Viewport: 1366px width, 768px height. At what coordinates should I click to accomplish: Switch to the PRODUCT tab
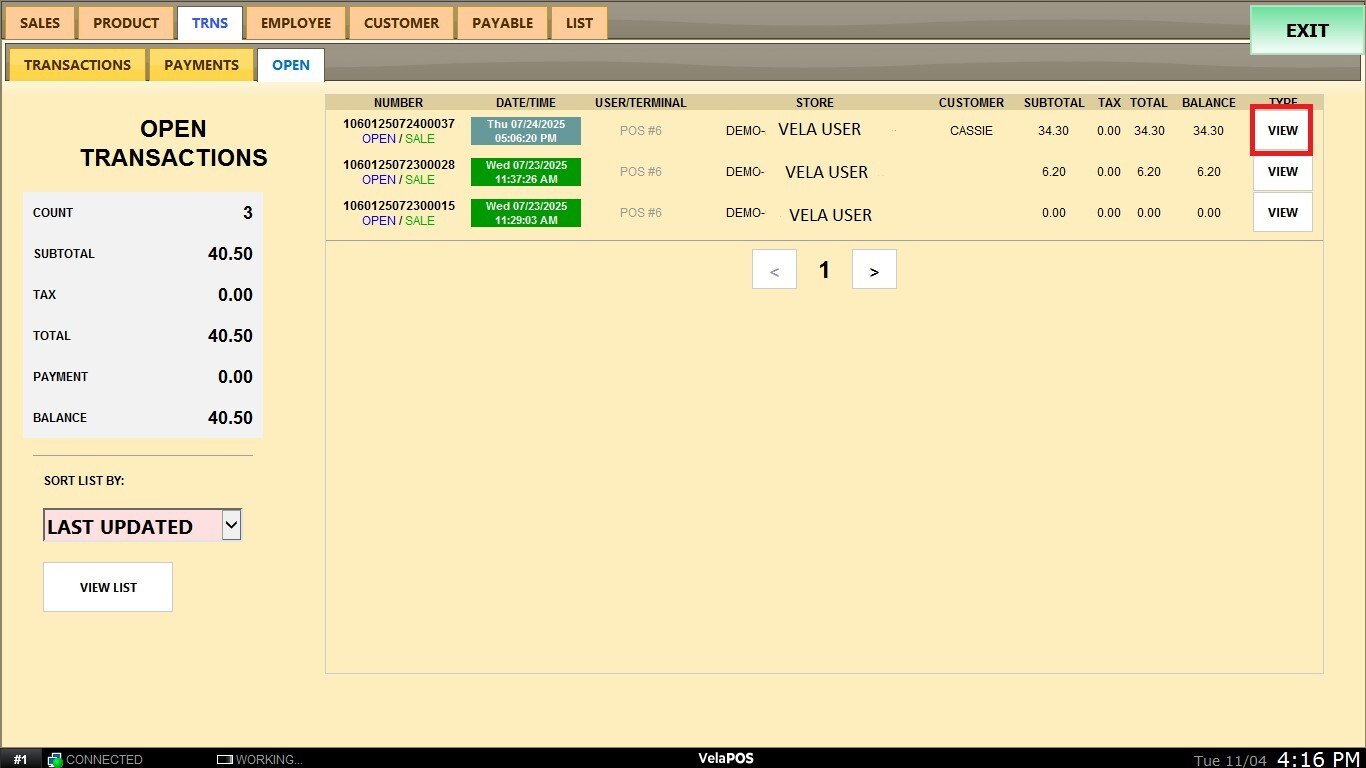[x=126, y=23]
